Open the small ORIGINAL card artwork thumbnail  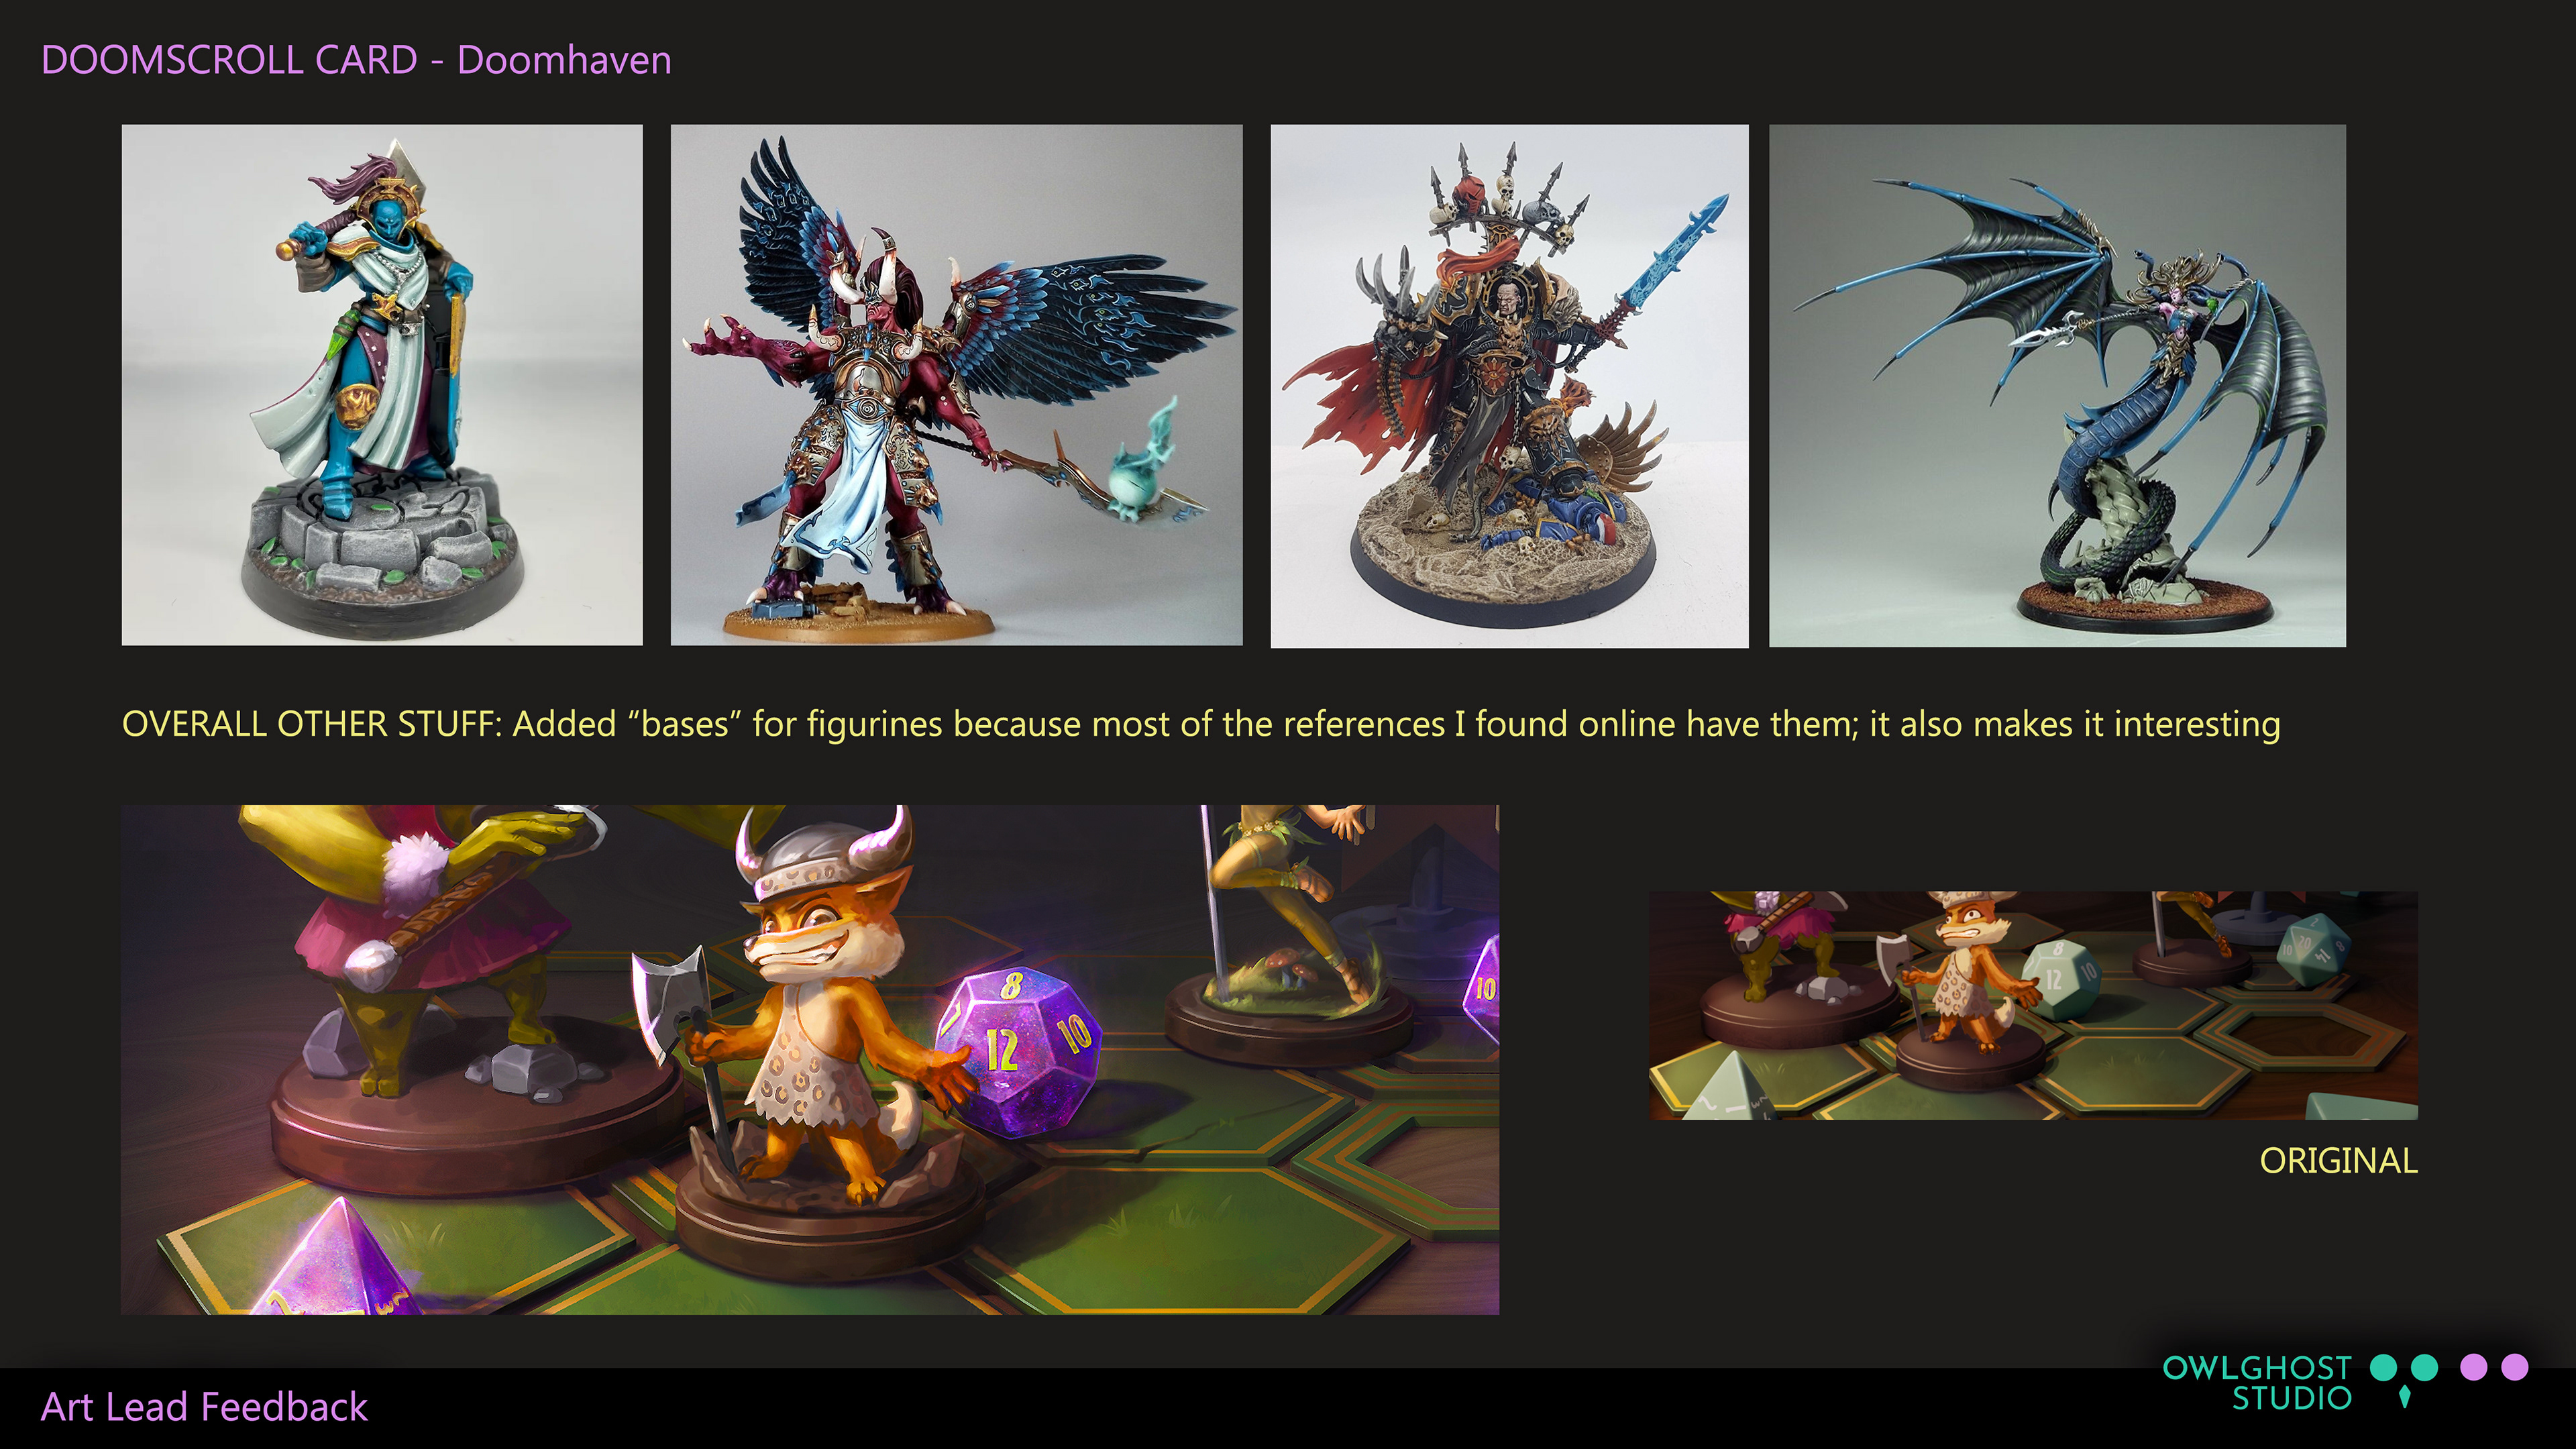(x=2033, y=1005)
